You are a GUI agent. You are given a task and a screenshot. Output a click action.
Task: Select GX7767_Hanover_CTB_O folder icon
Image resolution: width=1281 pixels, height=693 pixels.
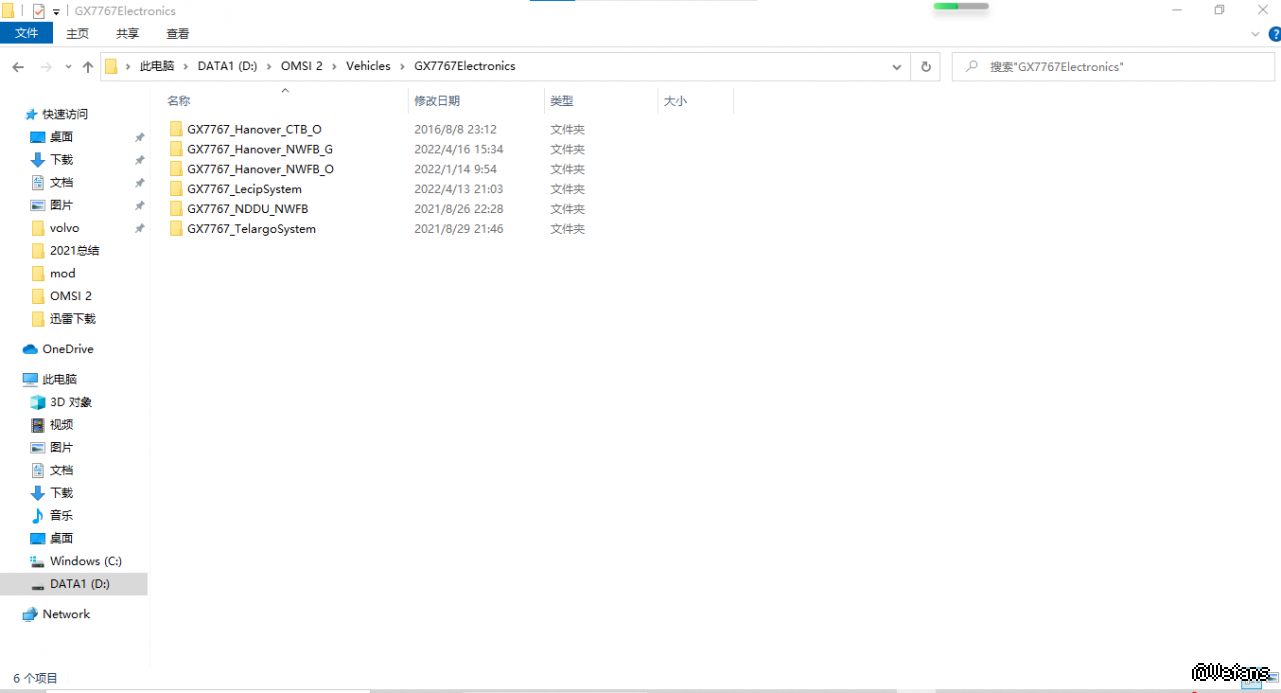[176, 129]
